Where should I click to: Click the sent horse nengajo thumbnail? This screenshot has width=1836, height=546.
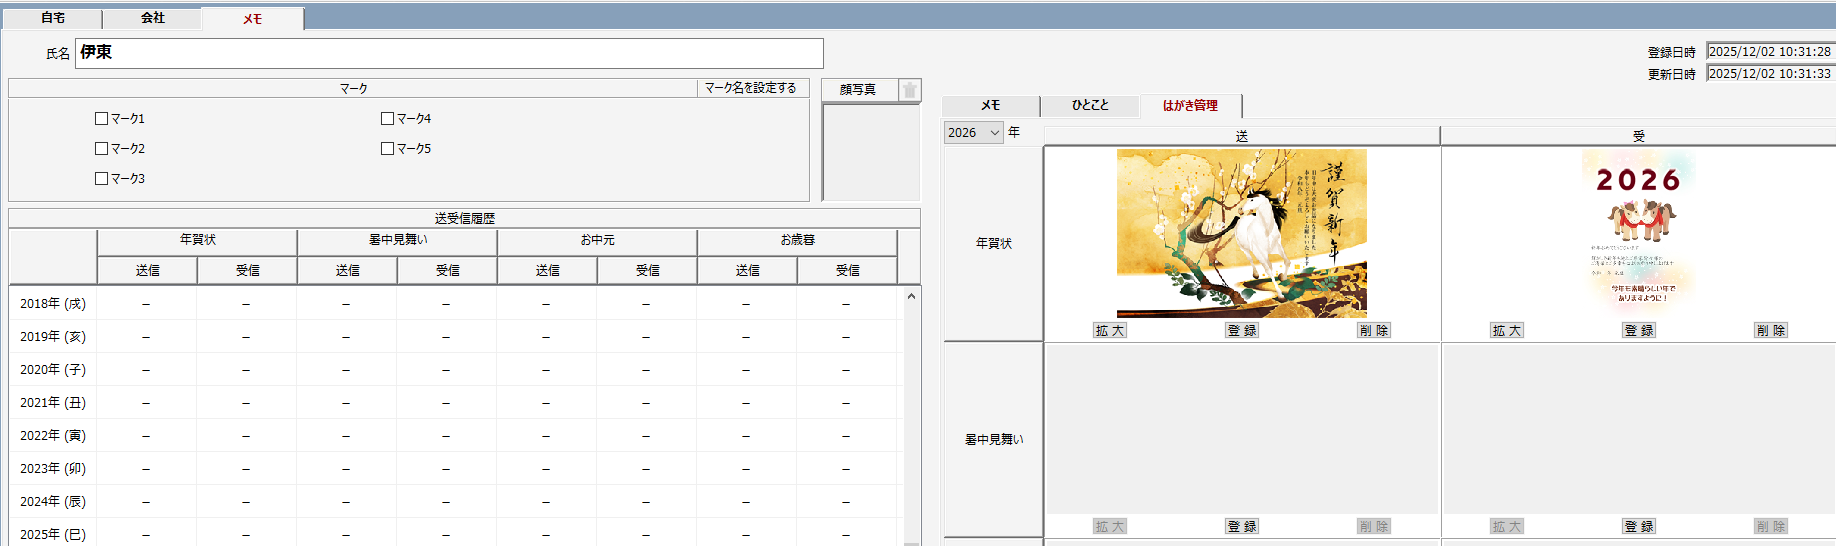click(1241, 233)
